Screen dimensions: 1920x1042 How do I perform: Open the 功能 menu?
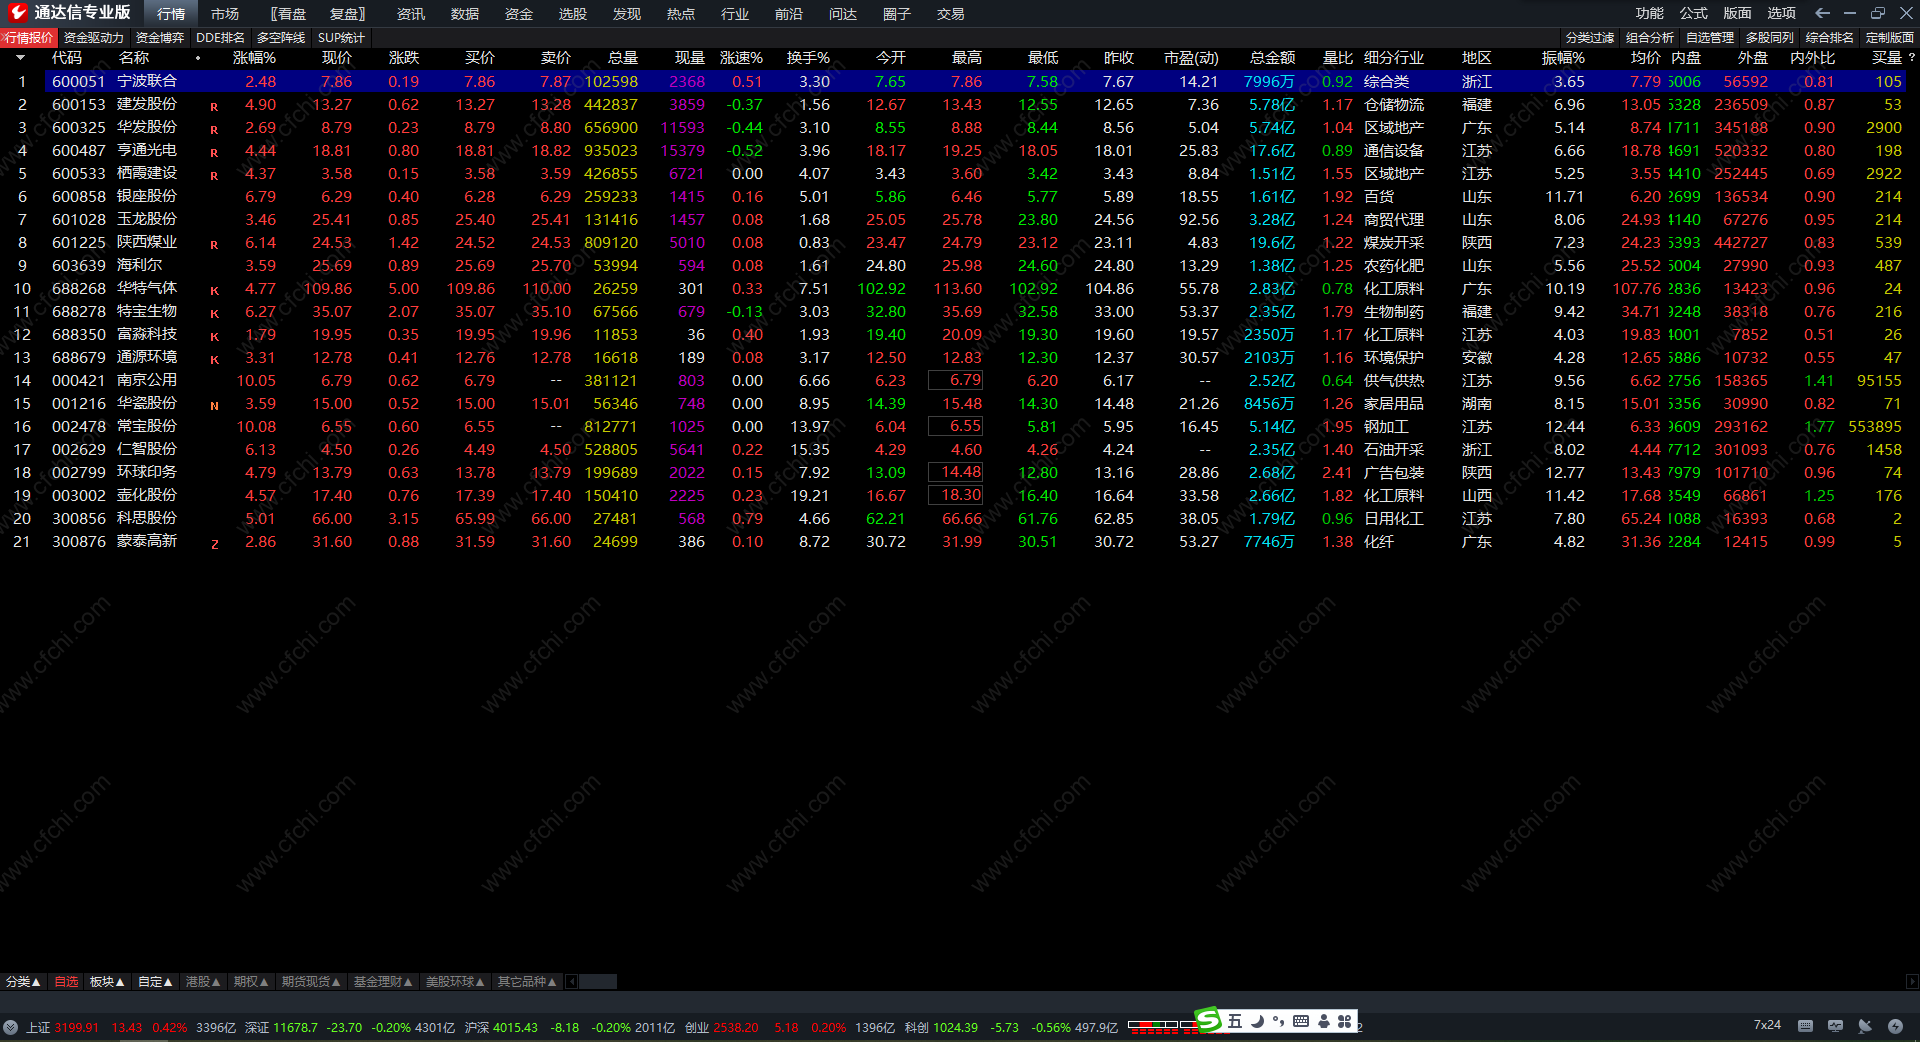tap(1650, 13)
